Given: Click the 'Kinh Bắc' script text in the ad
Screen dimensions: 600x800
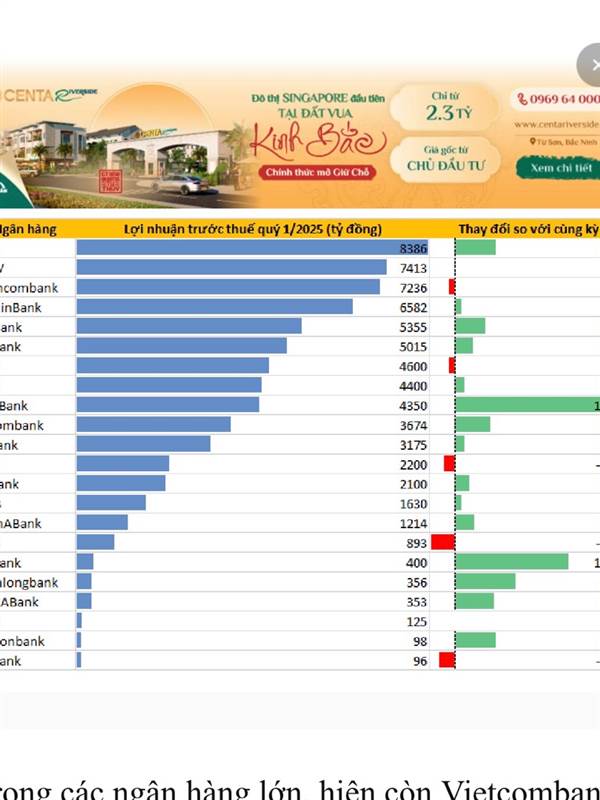Looking at the screenshot, I should coord(318,141).
